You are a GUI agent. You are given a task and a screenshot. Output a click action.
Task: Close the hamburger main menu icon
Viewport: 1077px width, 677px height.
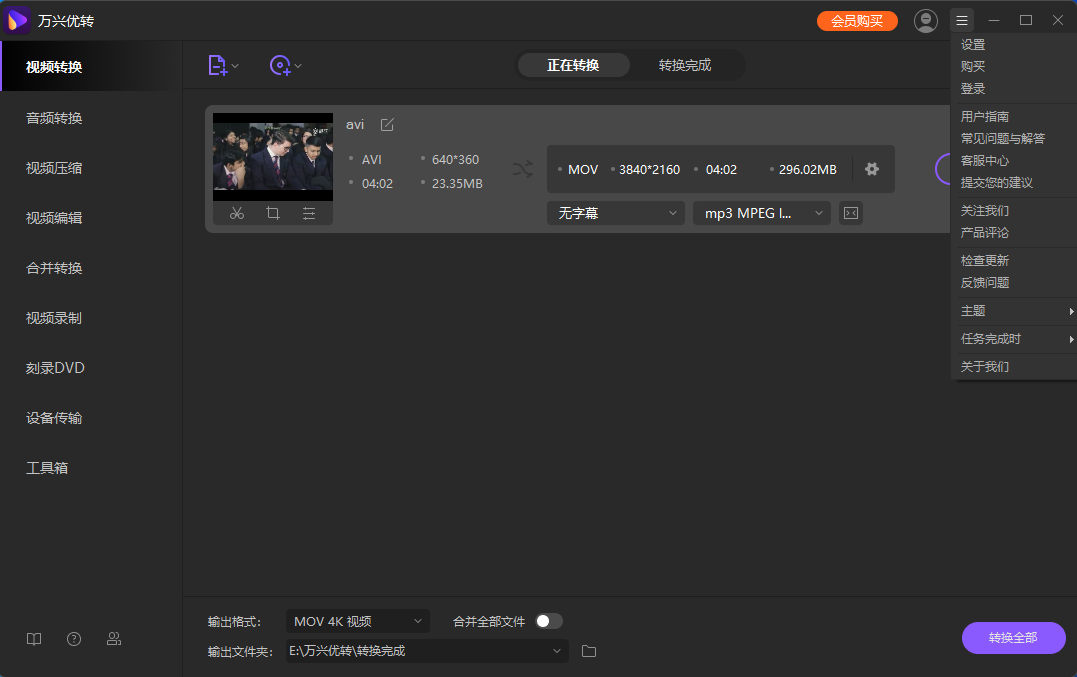(x=962, y=21)
